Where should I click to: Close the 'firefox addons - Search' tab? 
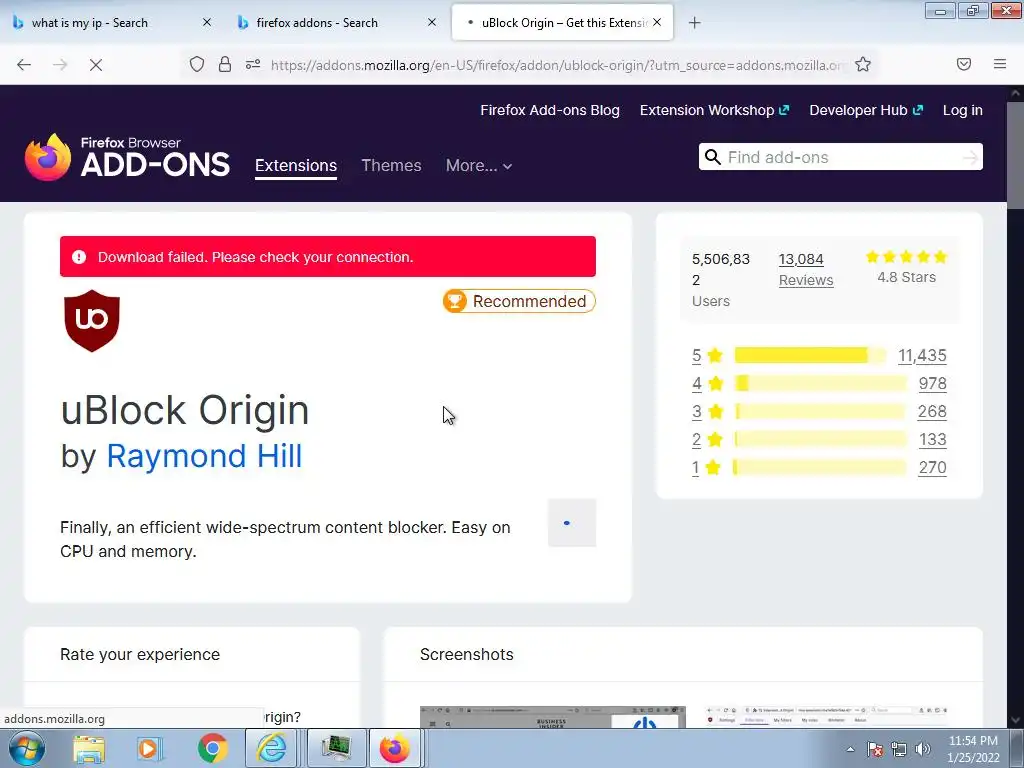(432, 22)
